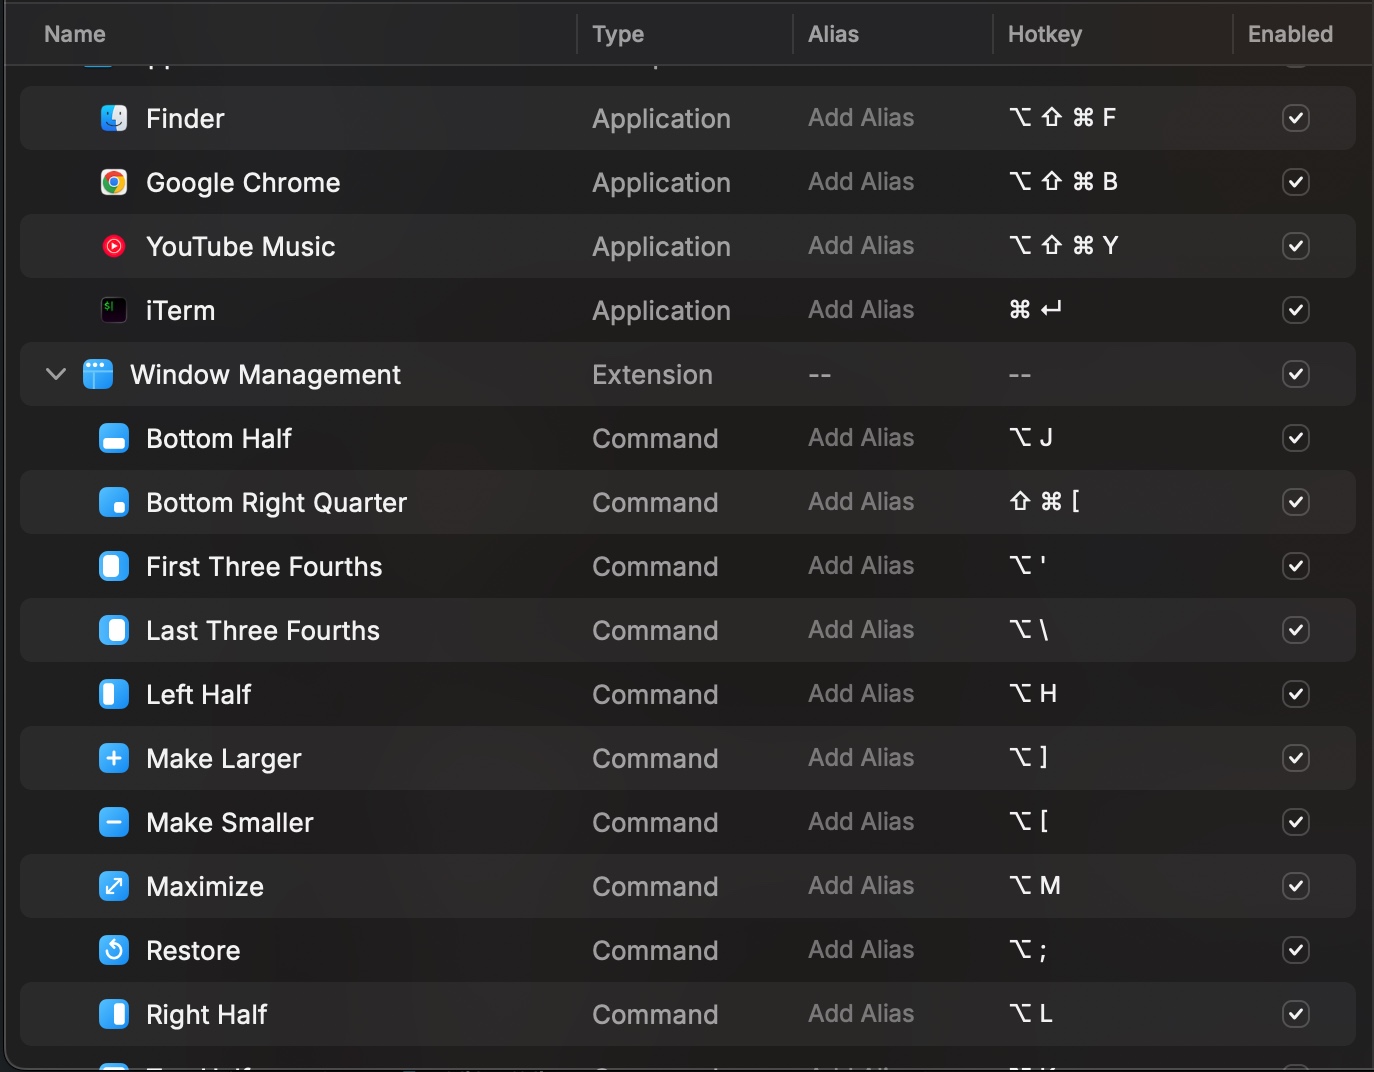1374x1072 pixels.
Task: Change the Bottom Half hotkey ⌥J
Action: coord(1030,438)
